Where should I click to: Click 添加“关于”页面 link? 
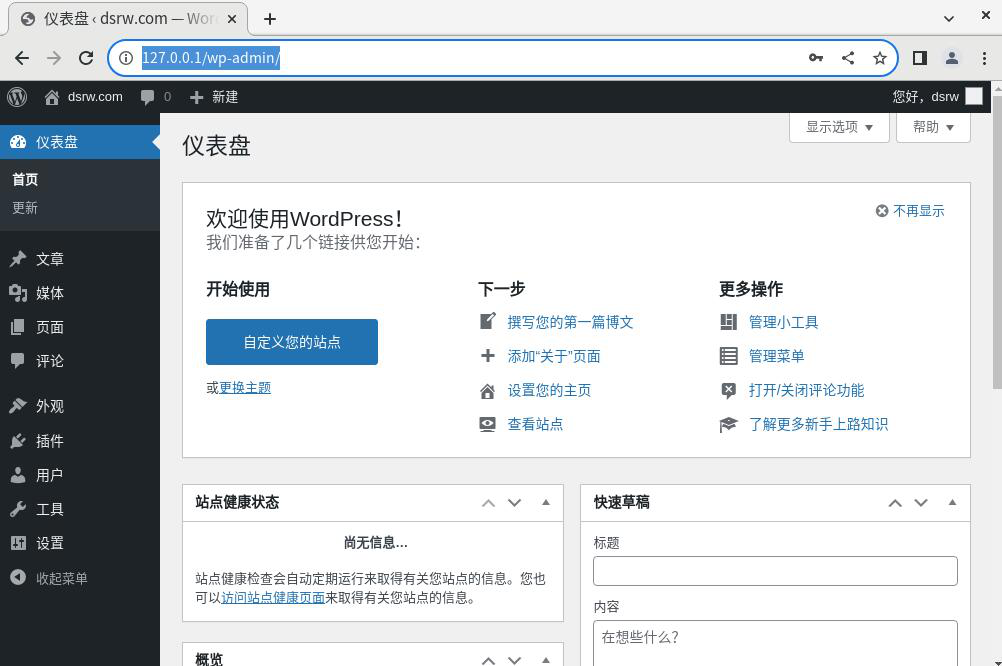pyautogui.click(x=554, y=356)
